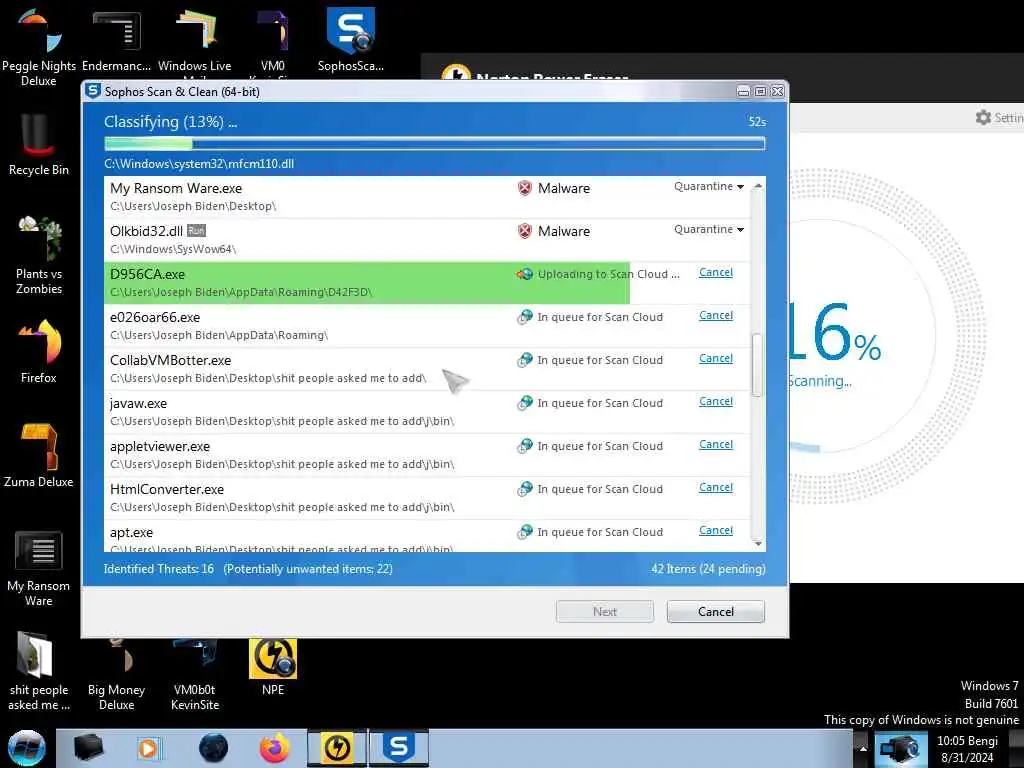Image resolution: width=1024 pixels, height=768 pixels.
Task: Launch Firefox from the taskbar
Action: tap(274, 748)
